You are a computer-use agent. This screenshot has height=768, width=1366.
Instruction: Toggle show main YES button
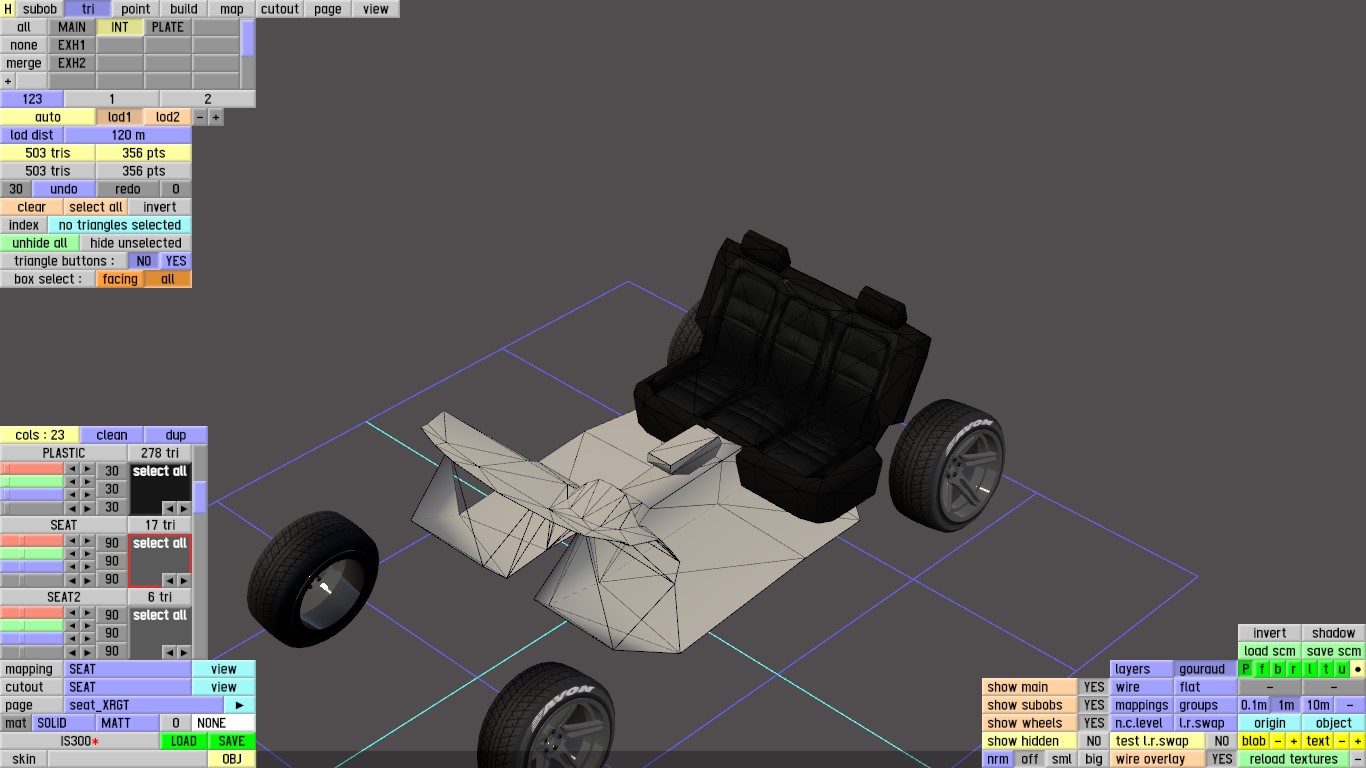(x=1094, y=687)
